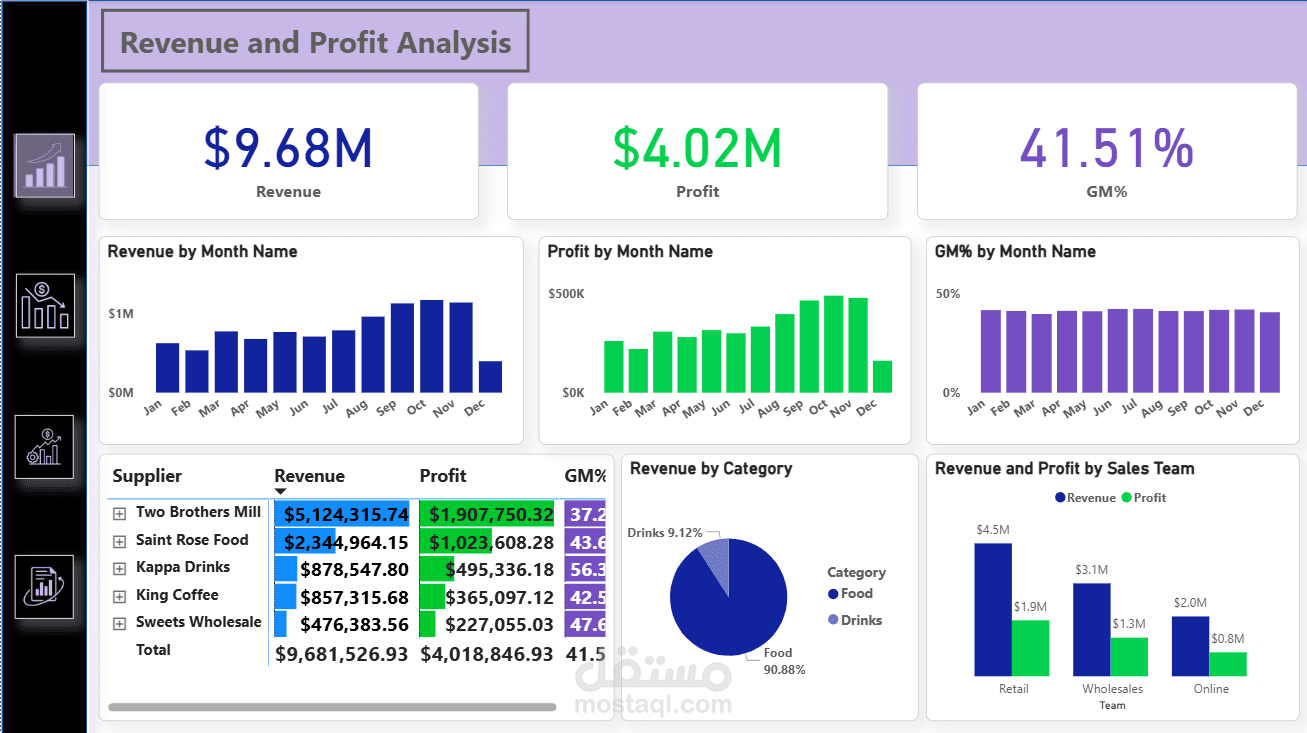
Task: Open the report document icon in sidebar
Action: (45, 587)
